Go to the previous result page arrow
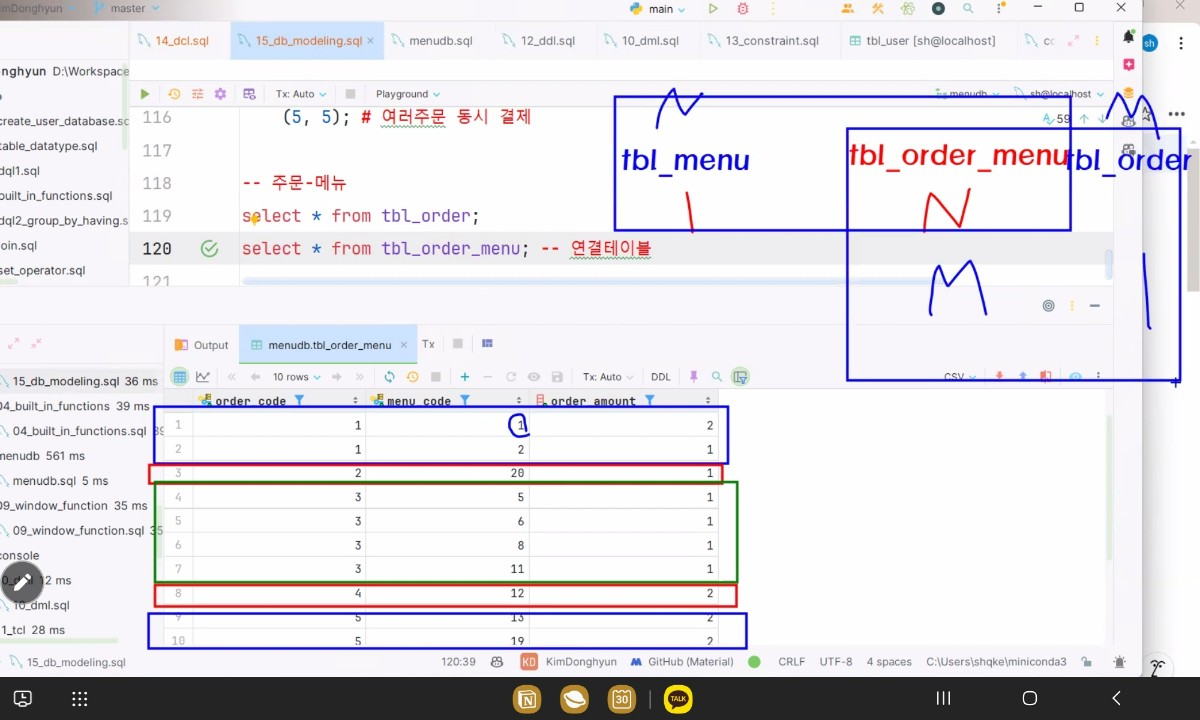This screenshot has height=720, width=1200. tap(254, 377)
